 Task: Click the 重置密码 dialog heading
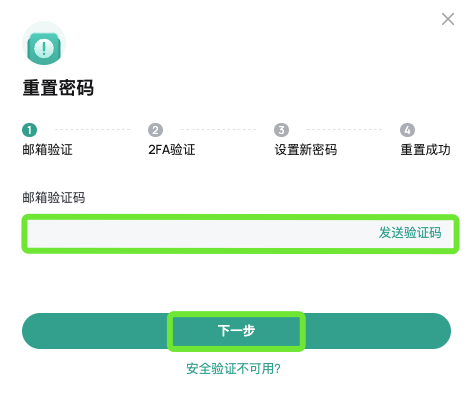[58, 88]
